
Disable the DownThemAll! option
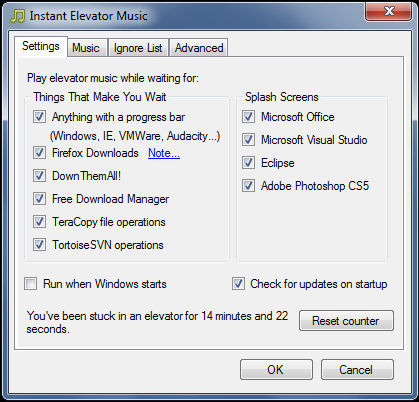[39, 176]
